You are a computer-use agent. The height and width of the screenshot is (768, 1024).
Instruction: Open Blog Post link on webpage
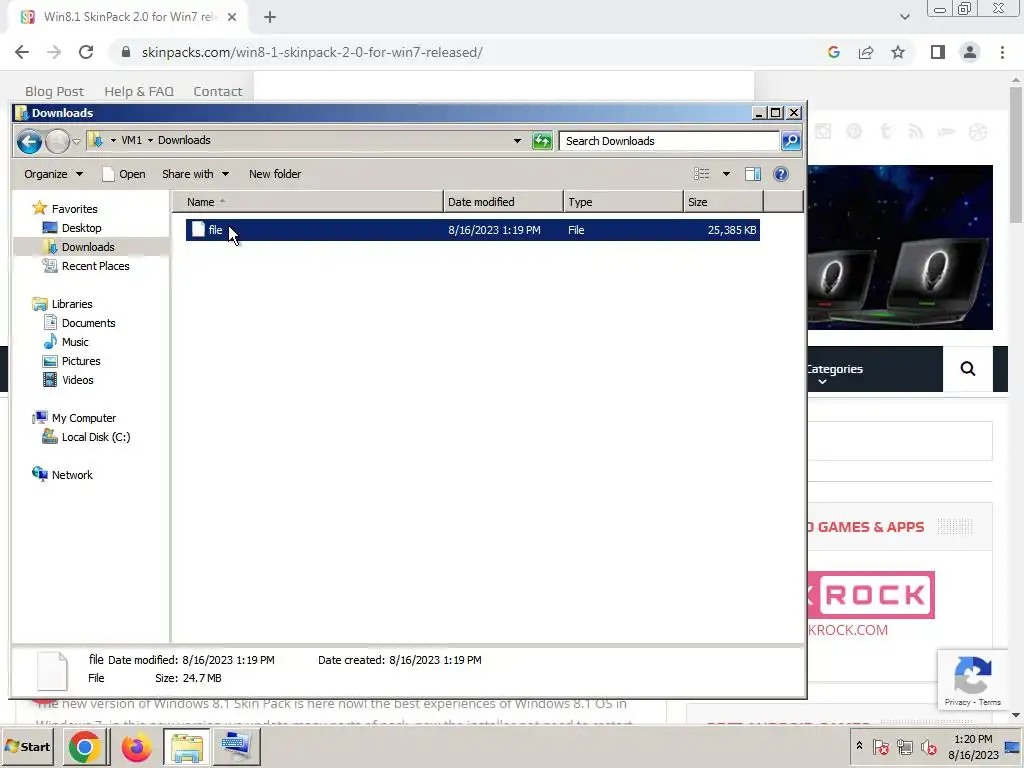tap(54, 91)
